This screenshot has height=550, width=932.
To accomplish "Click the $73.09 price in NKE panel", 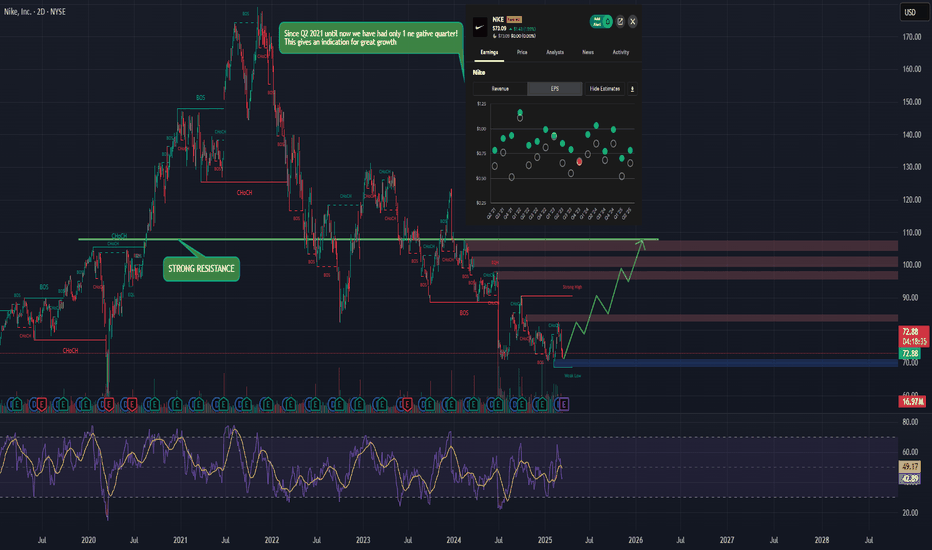I will tap(499, 28).
